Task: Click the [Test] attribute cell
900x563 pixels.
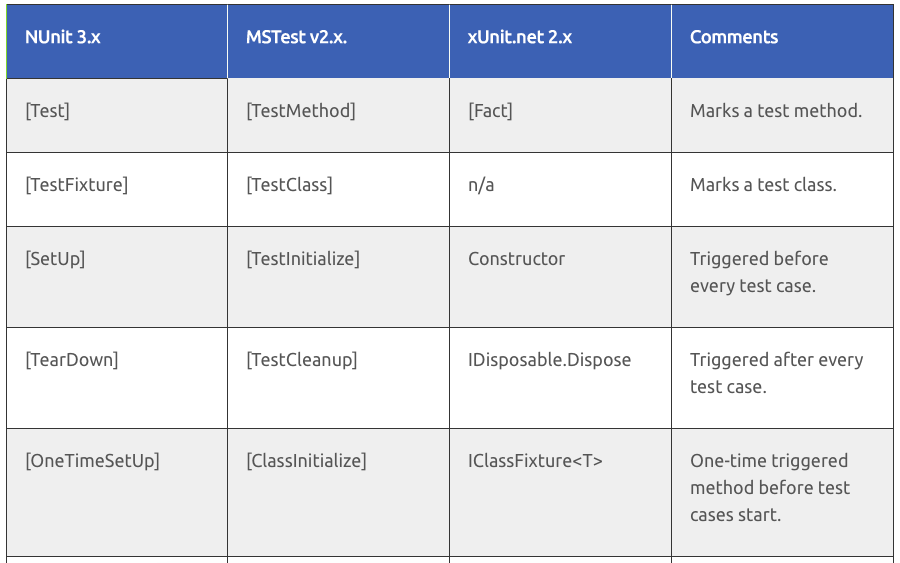Action: click(47, 111)
